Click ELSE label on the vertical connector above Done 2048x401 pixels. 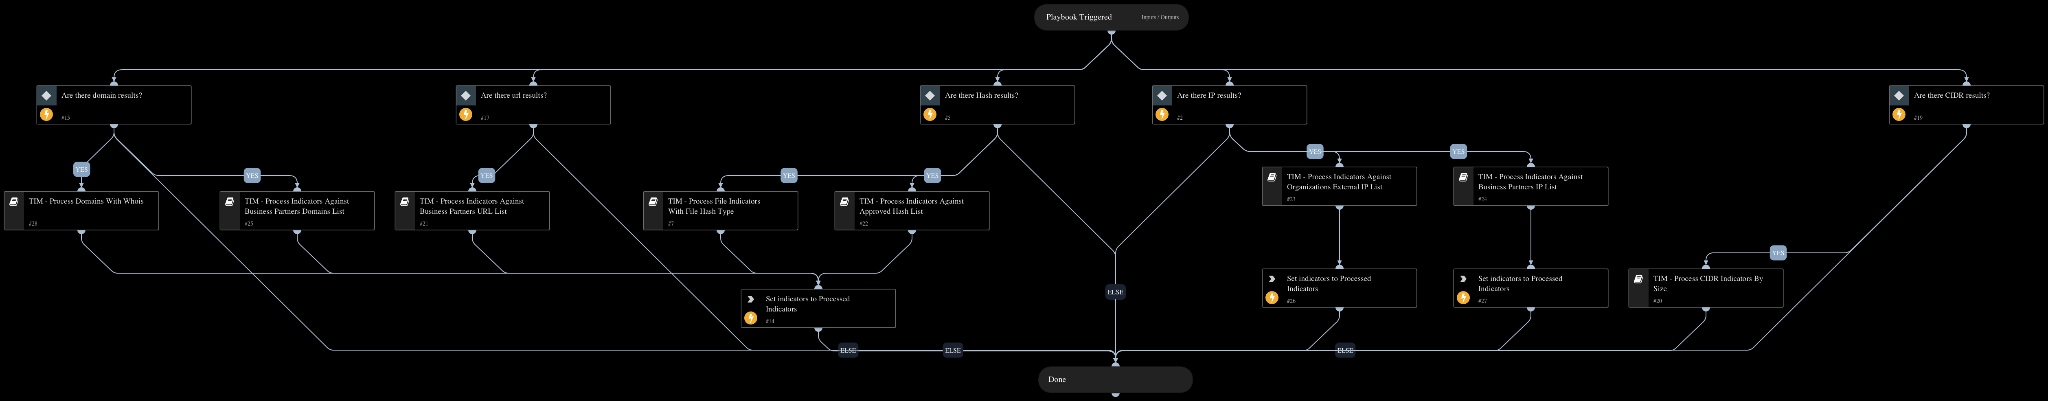click(x=1115, y=292)
